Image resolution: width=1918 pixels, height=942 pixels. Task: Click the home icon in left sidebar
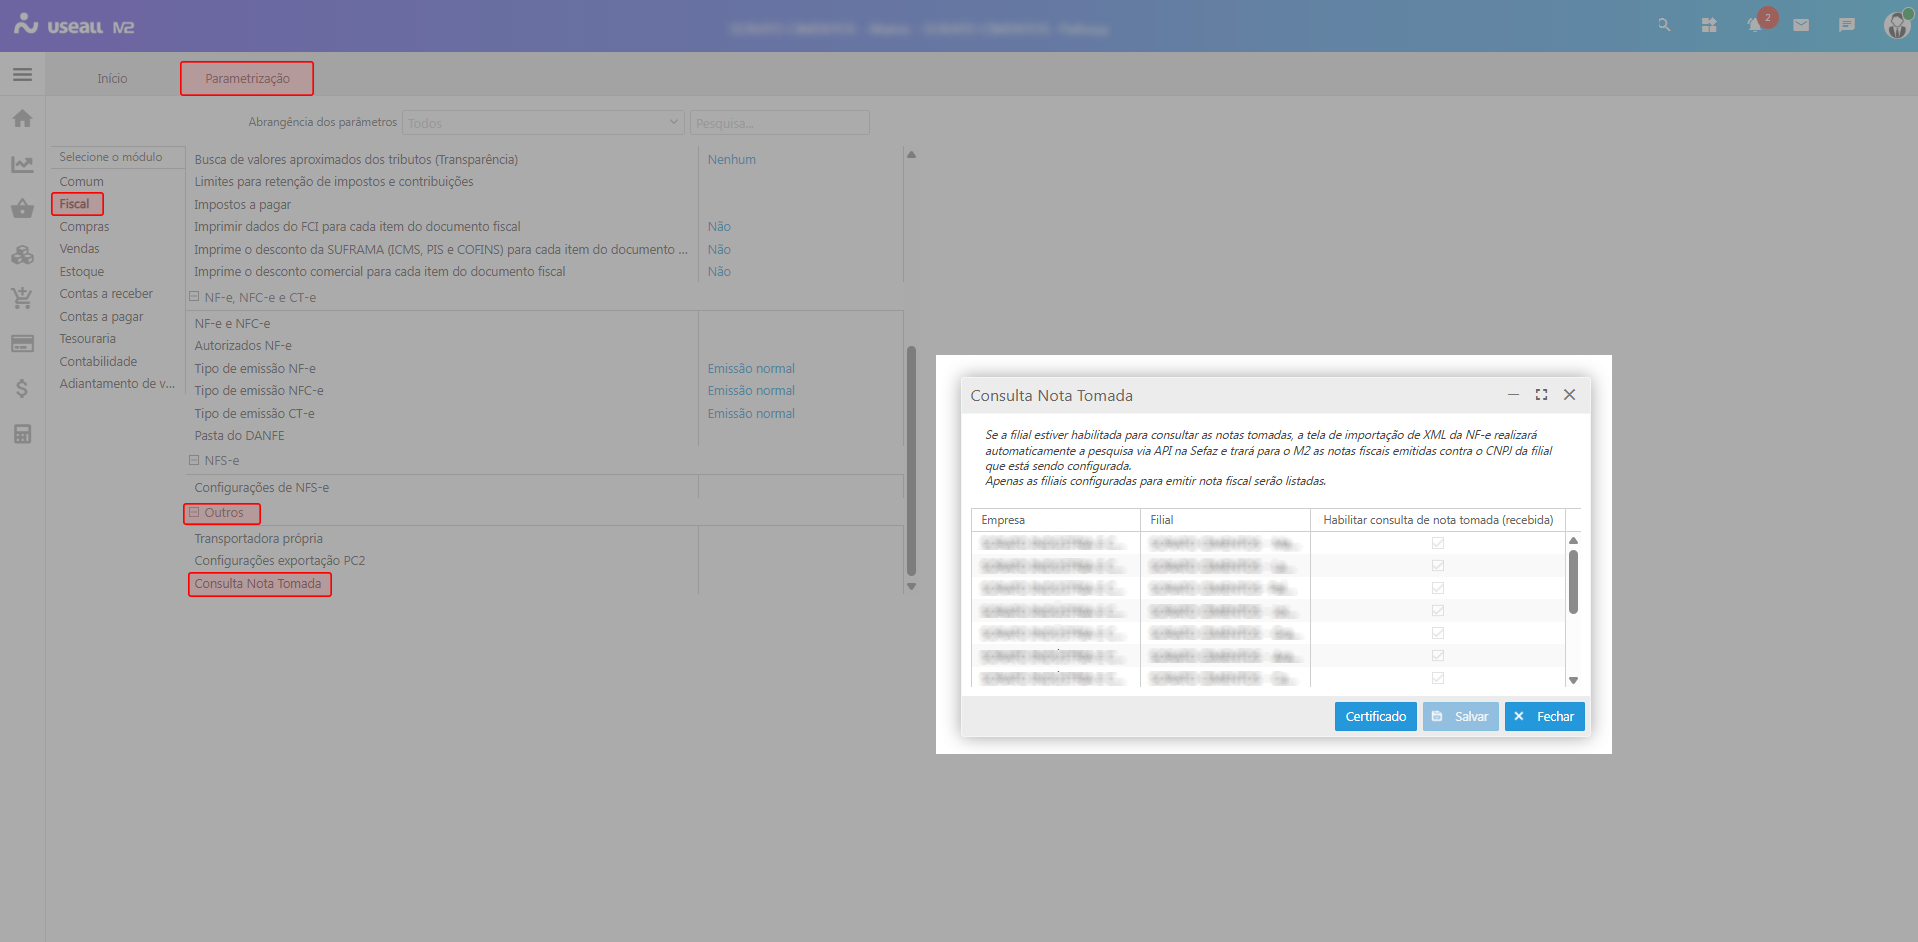22,119
